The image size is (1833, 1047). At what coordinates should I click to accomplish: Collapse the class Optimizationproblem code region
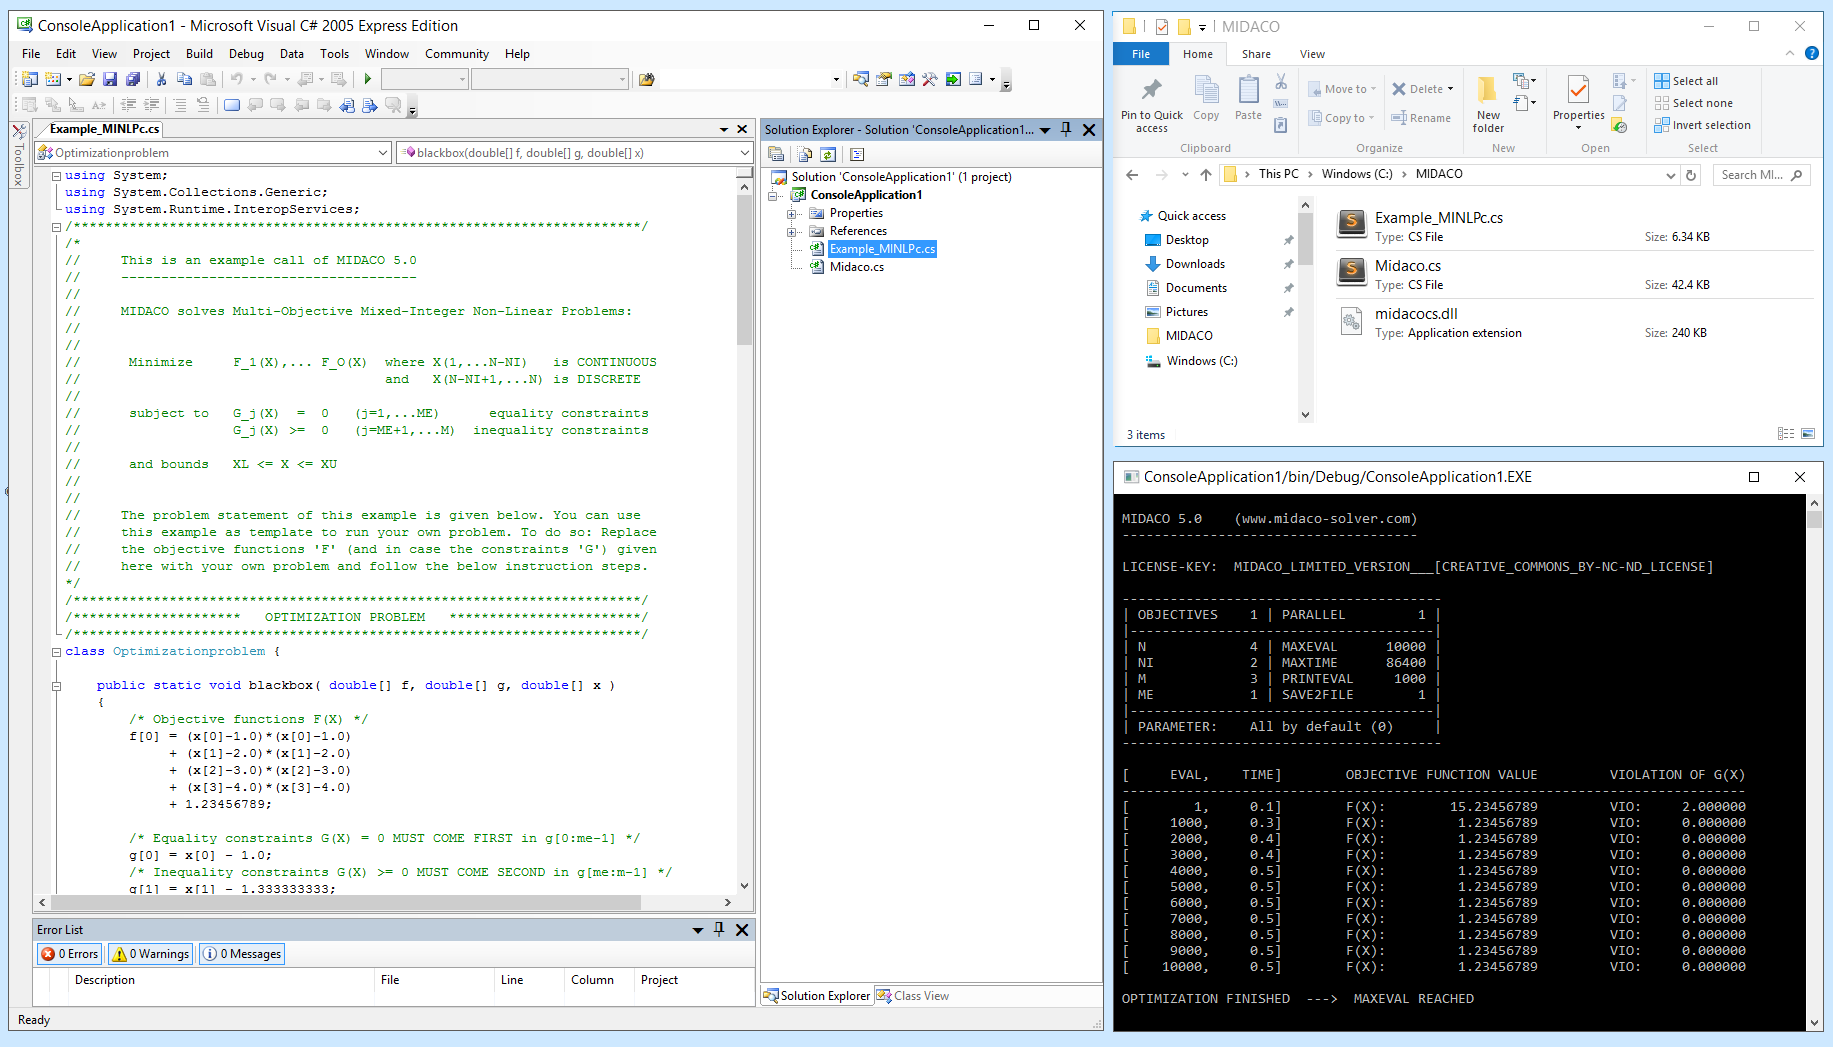tap(56, 652)
